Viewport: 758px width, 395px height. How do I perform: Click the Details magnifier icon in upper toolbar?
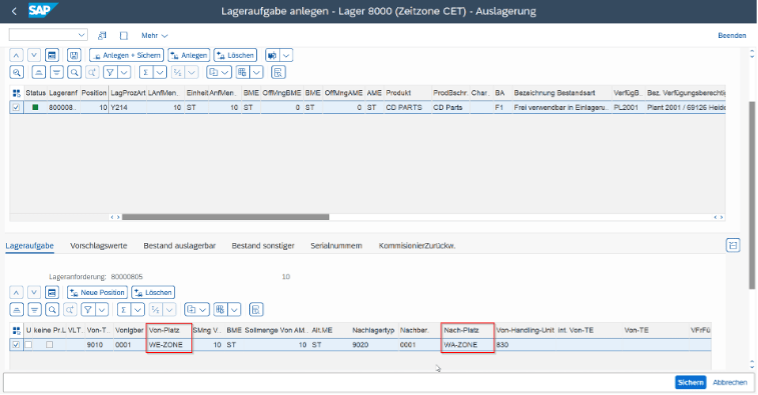coord(16,73)
